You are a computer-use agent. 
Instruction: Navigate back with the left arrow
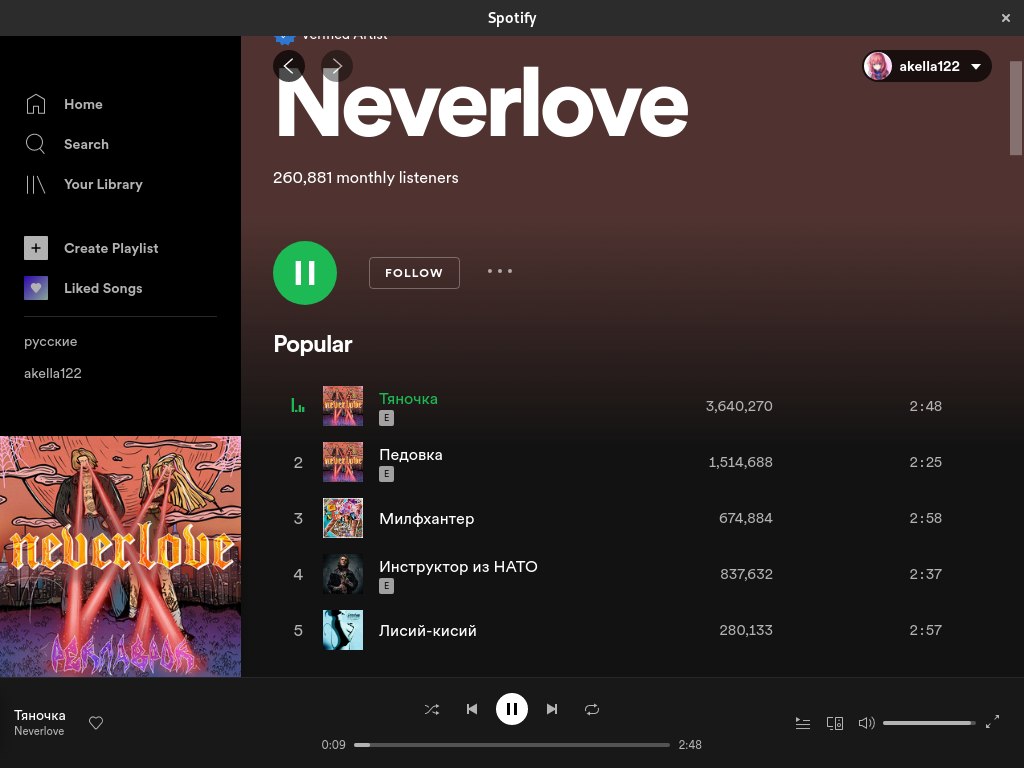pos(289,66)
